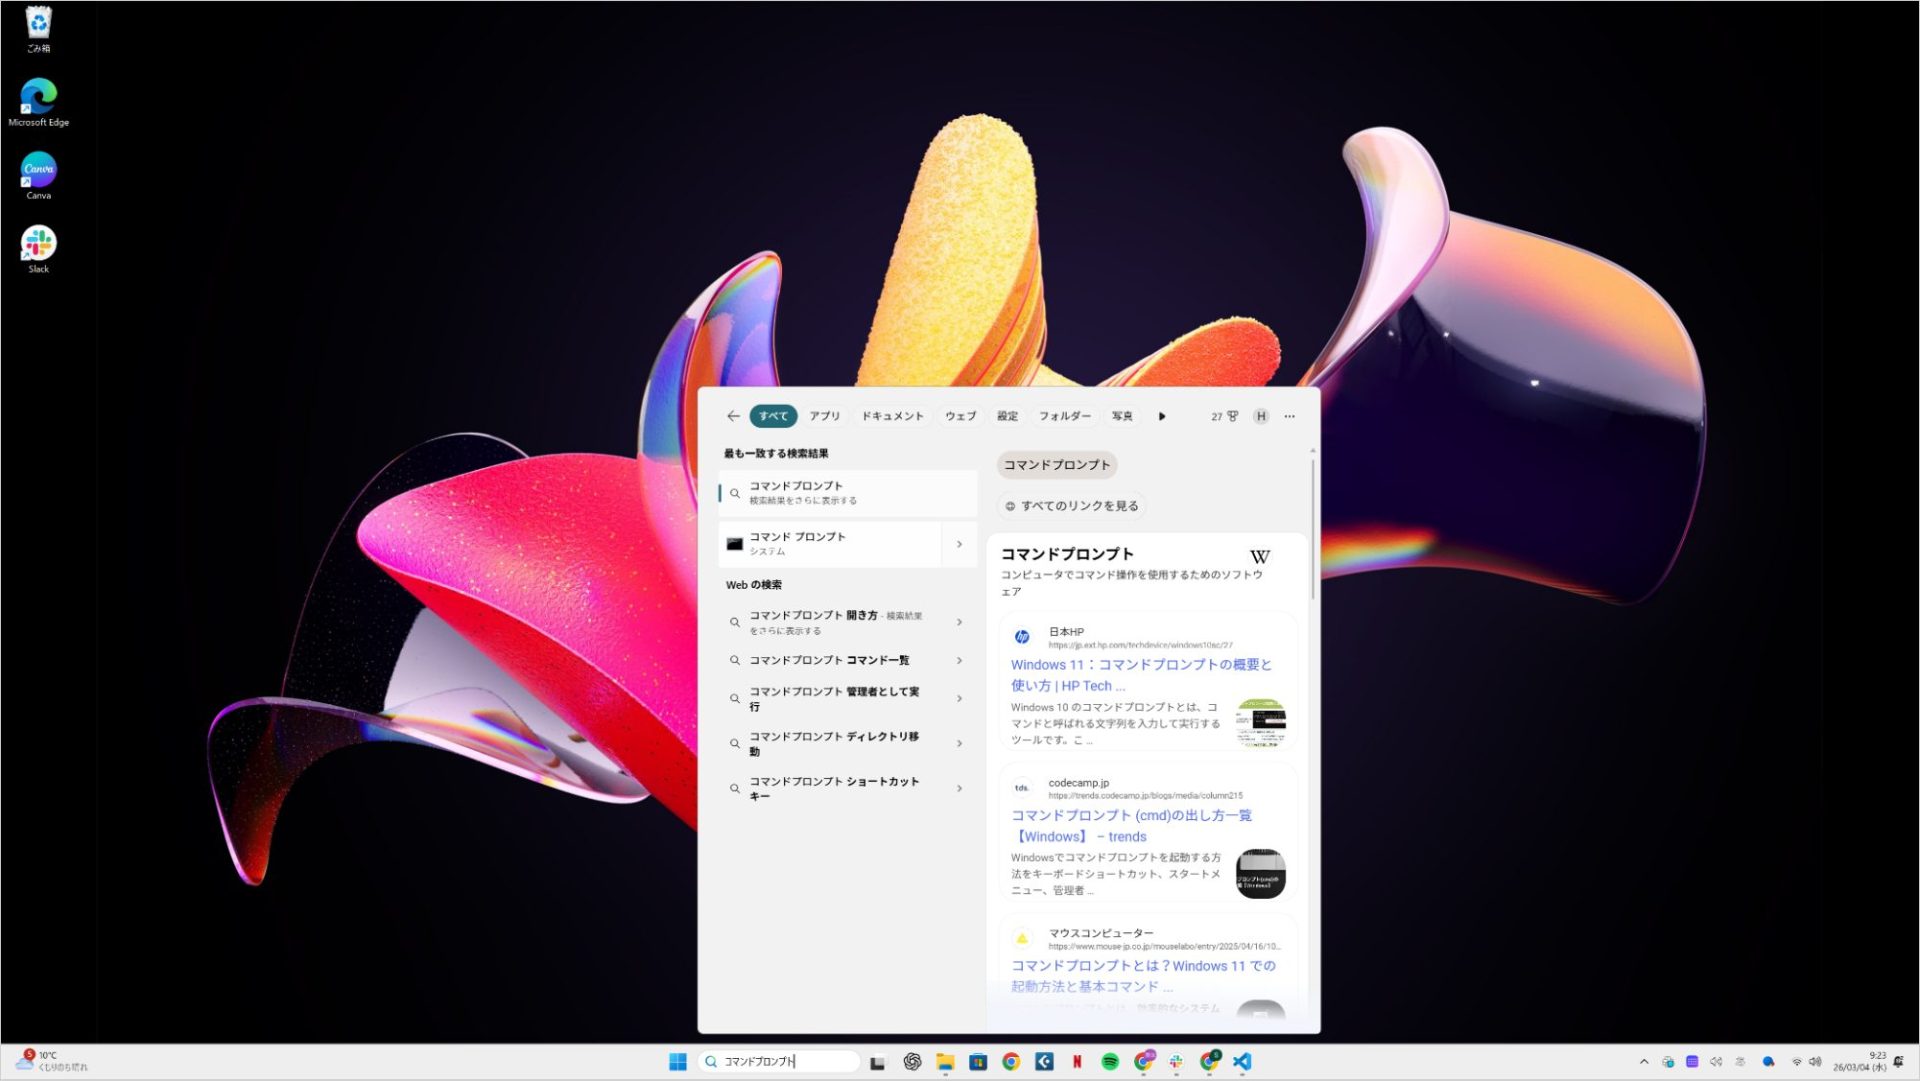The height and width of the screenshot is (1081, 1920).
Task: Open the search panel overflow menu
Action: point(1289,416)
